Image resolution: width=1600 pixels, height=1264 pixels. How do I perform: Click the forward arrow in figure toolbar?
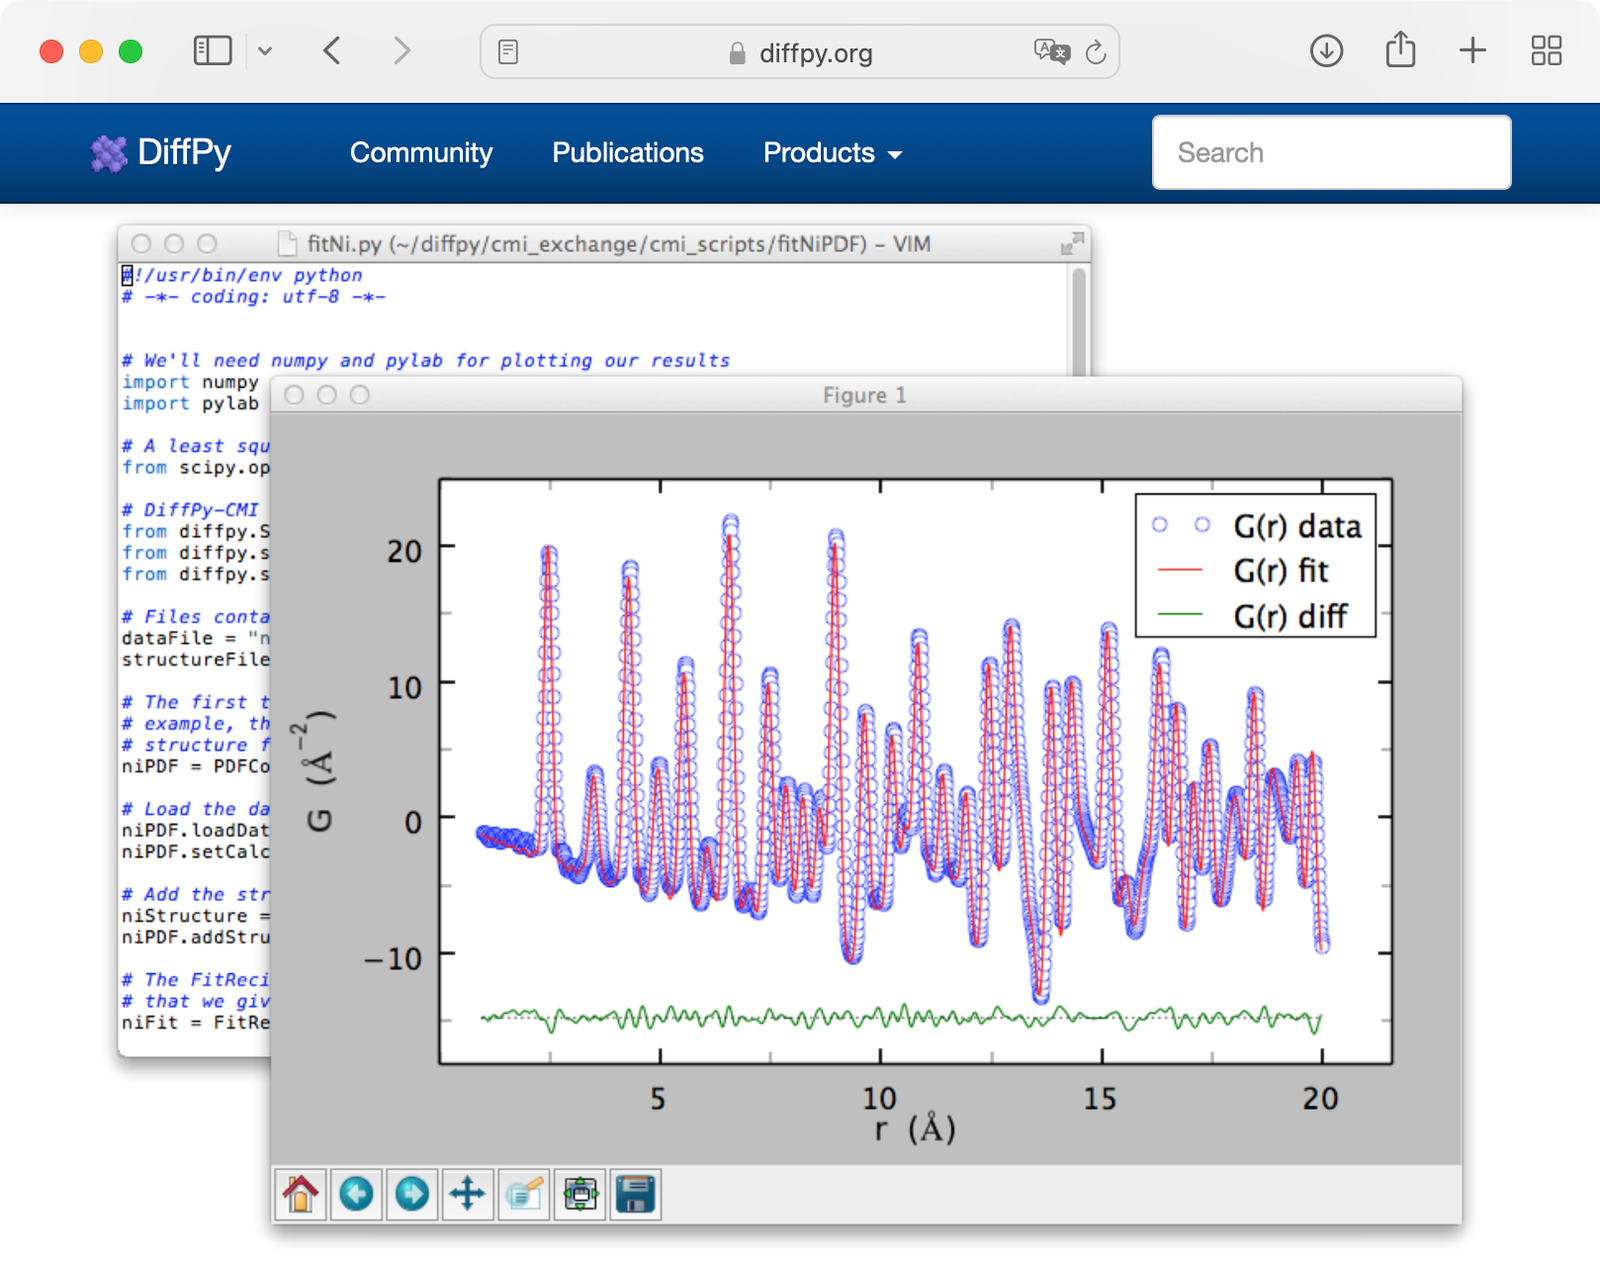(x=412, y=1194)
